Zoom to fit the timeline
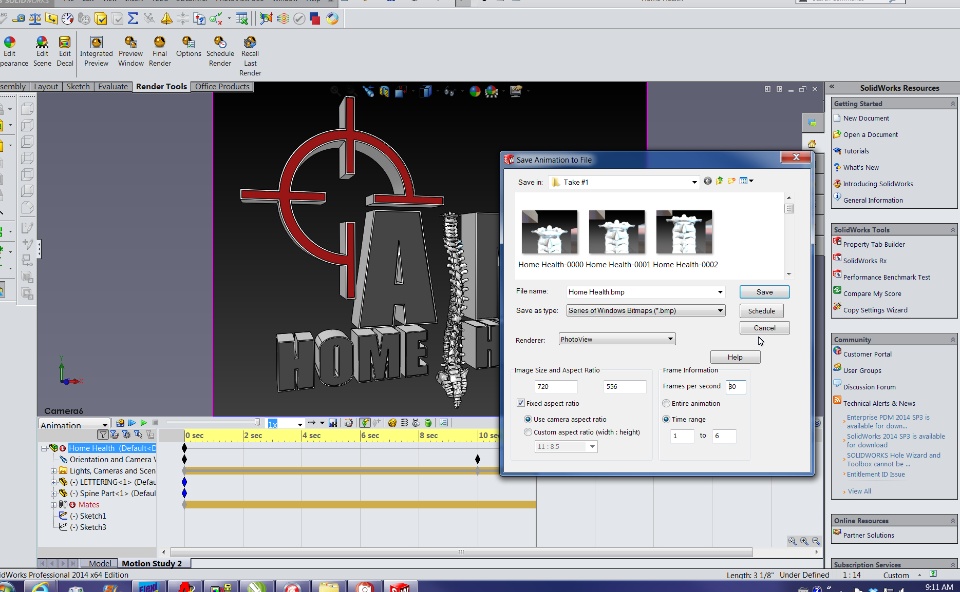 pos(792,541)
